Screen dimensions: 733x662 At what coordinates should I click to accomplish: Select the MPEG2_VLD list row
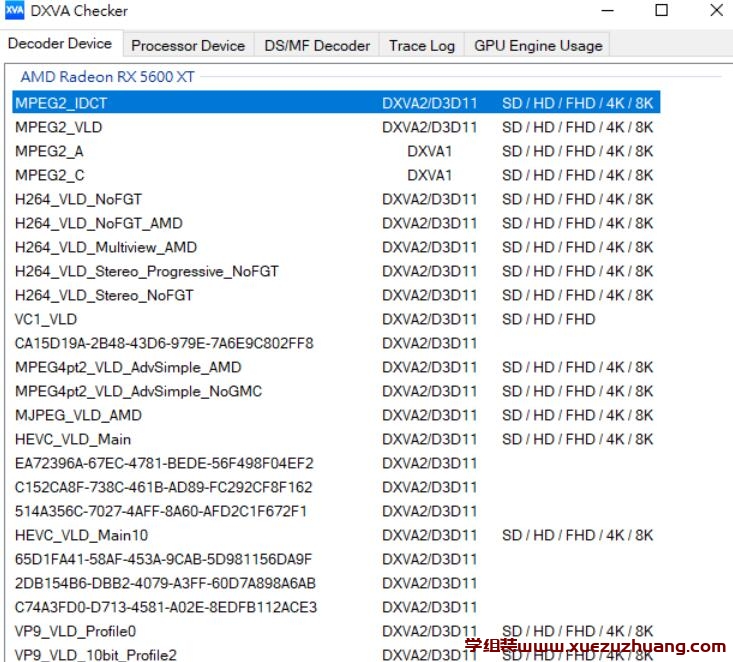(58, 127)
